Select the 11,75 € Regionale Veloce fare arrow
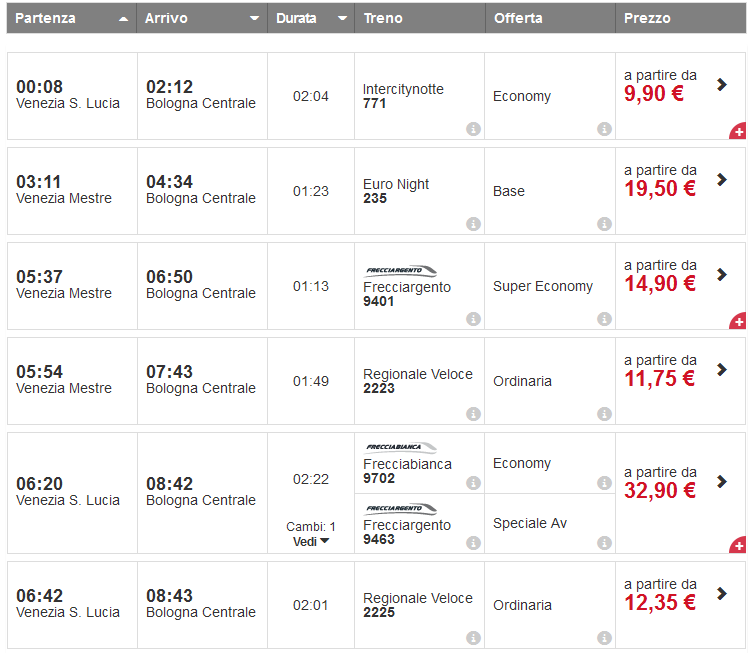The image size is (756, 653). tap(722, 370)
